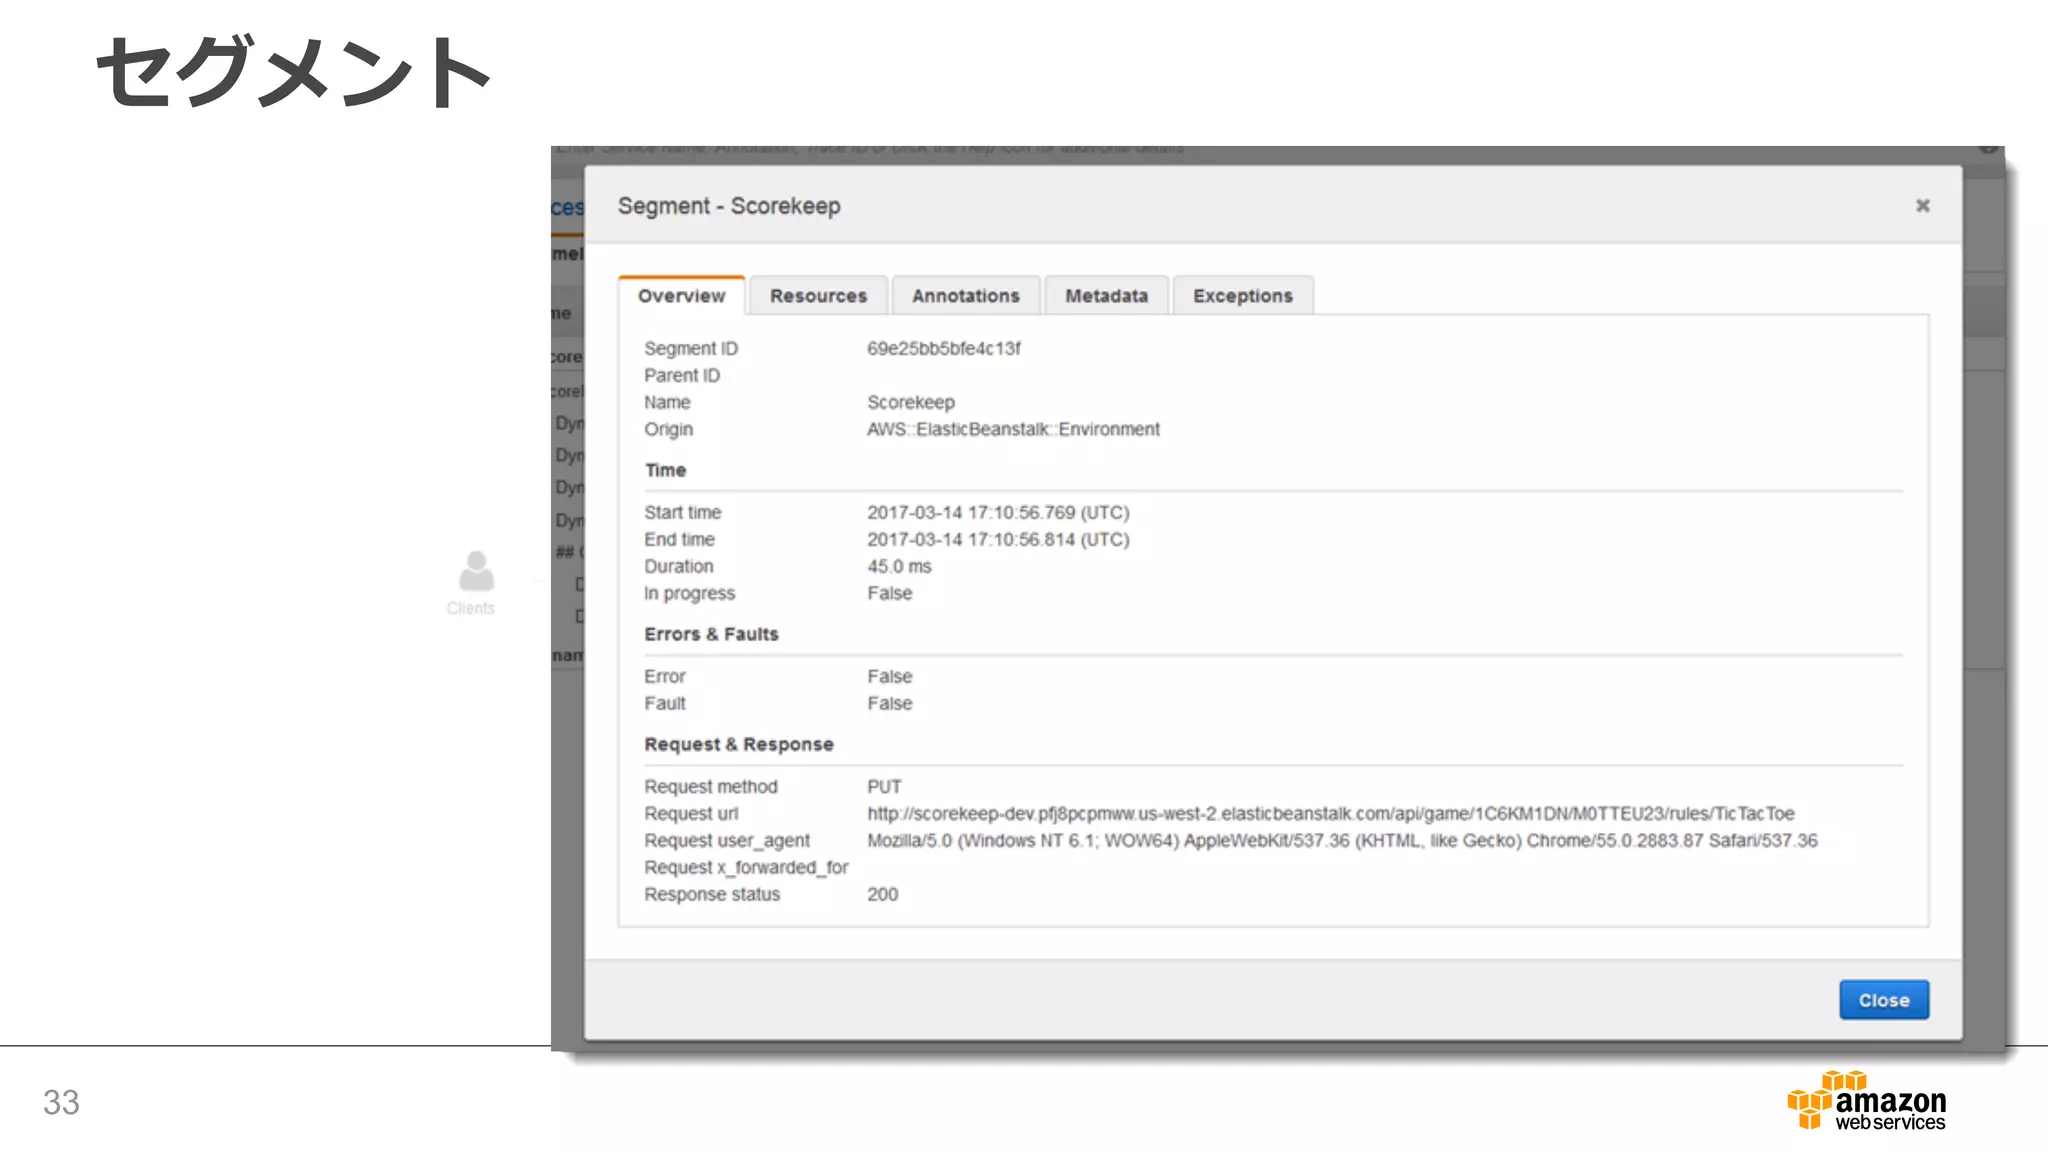
Task: Click the Segment - Scorekeep dialog title
Action: point(729,206)
